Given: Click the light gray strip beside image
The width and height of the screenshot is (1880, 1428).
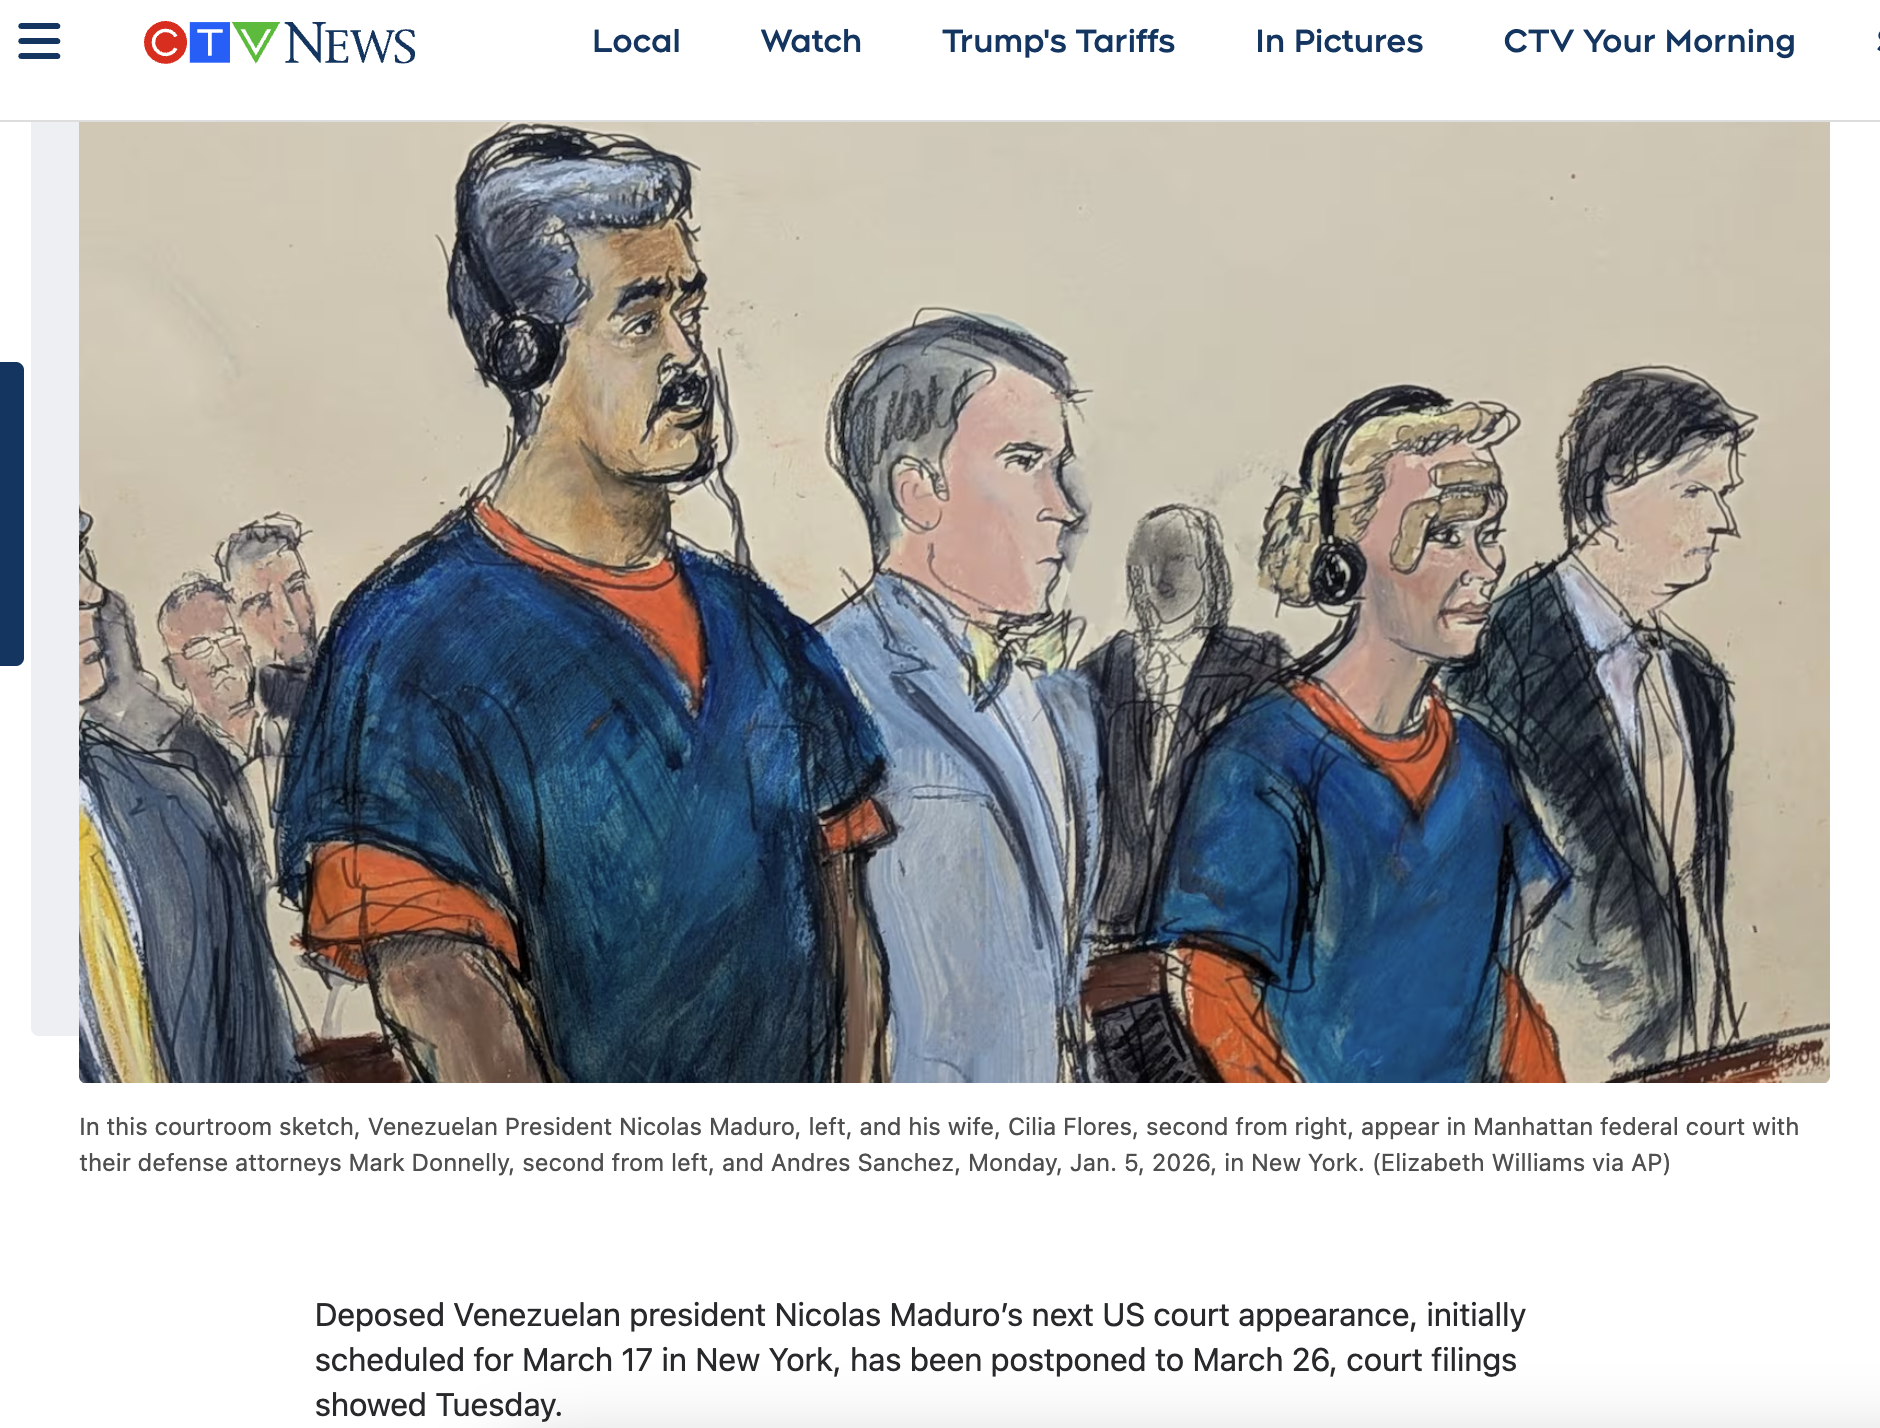Looking at the screenshot, I should coord(55,578).
